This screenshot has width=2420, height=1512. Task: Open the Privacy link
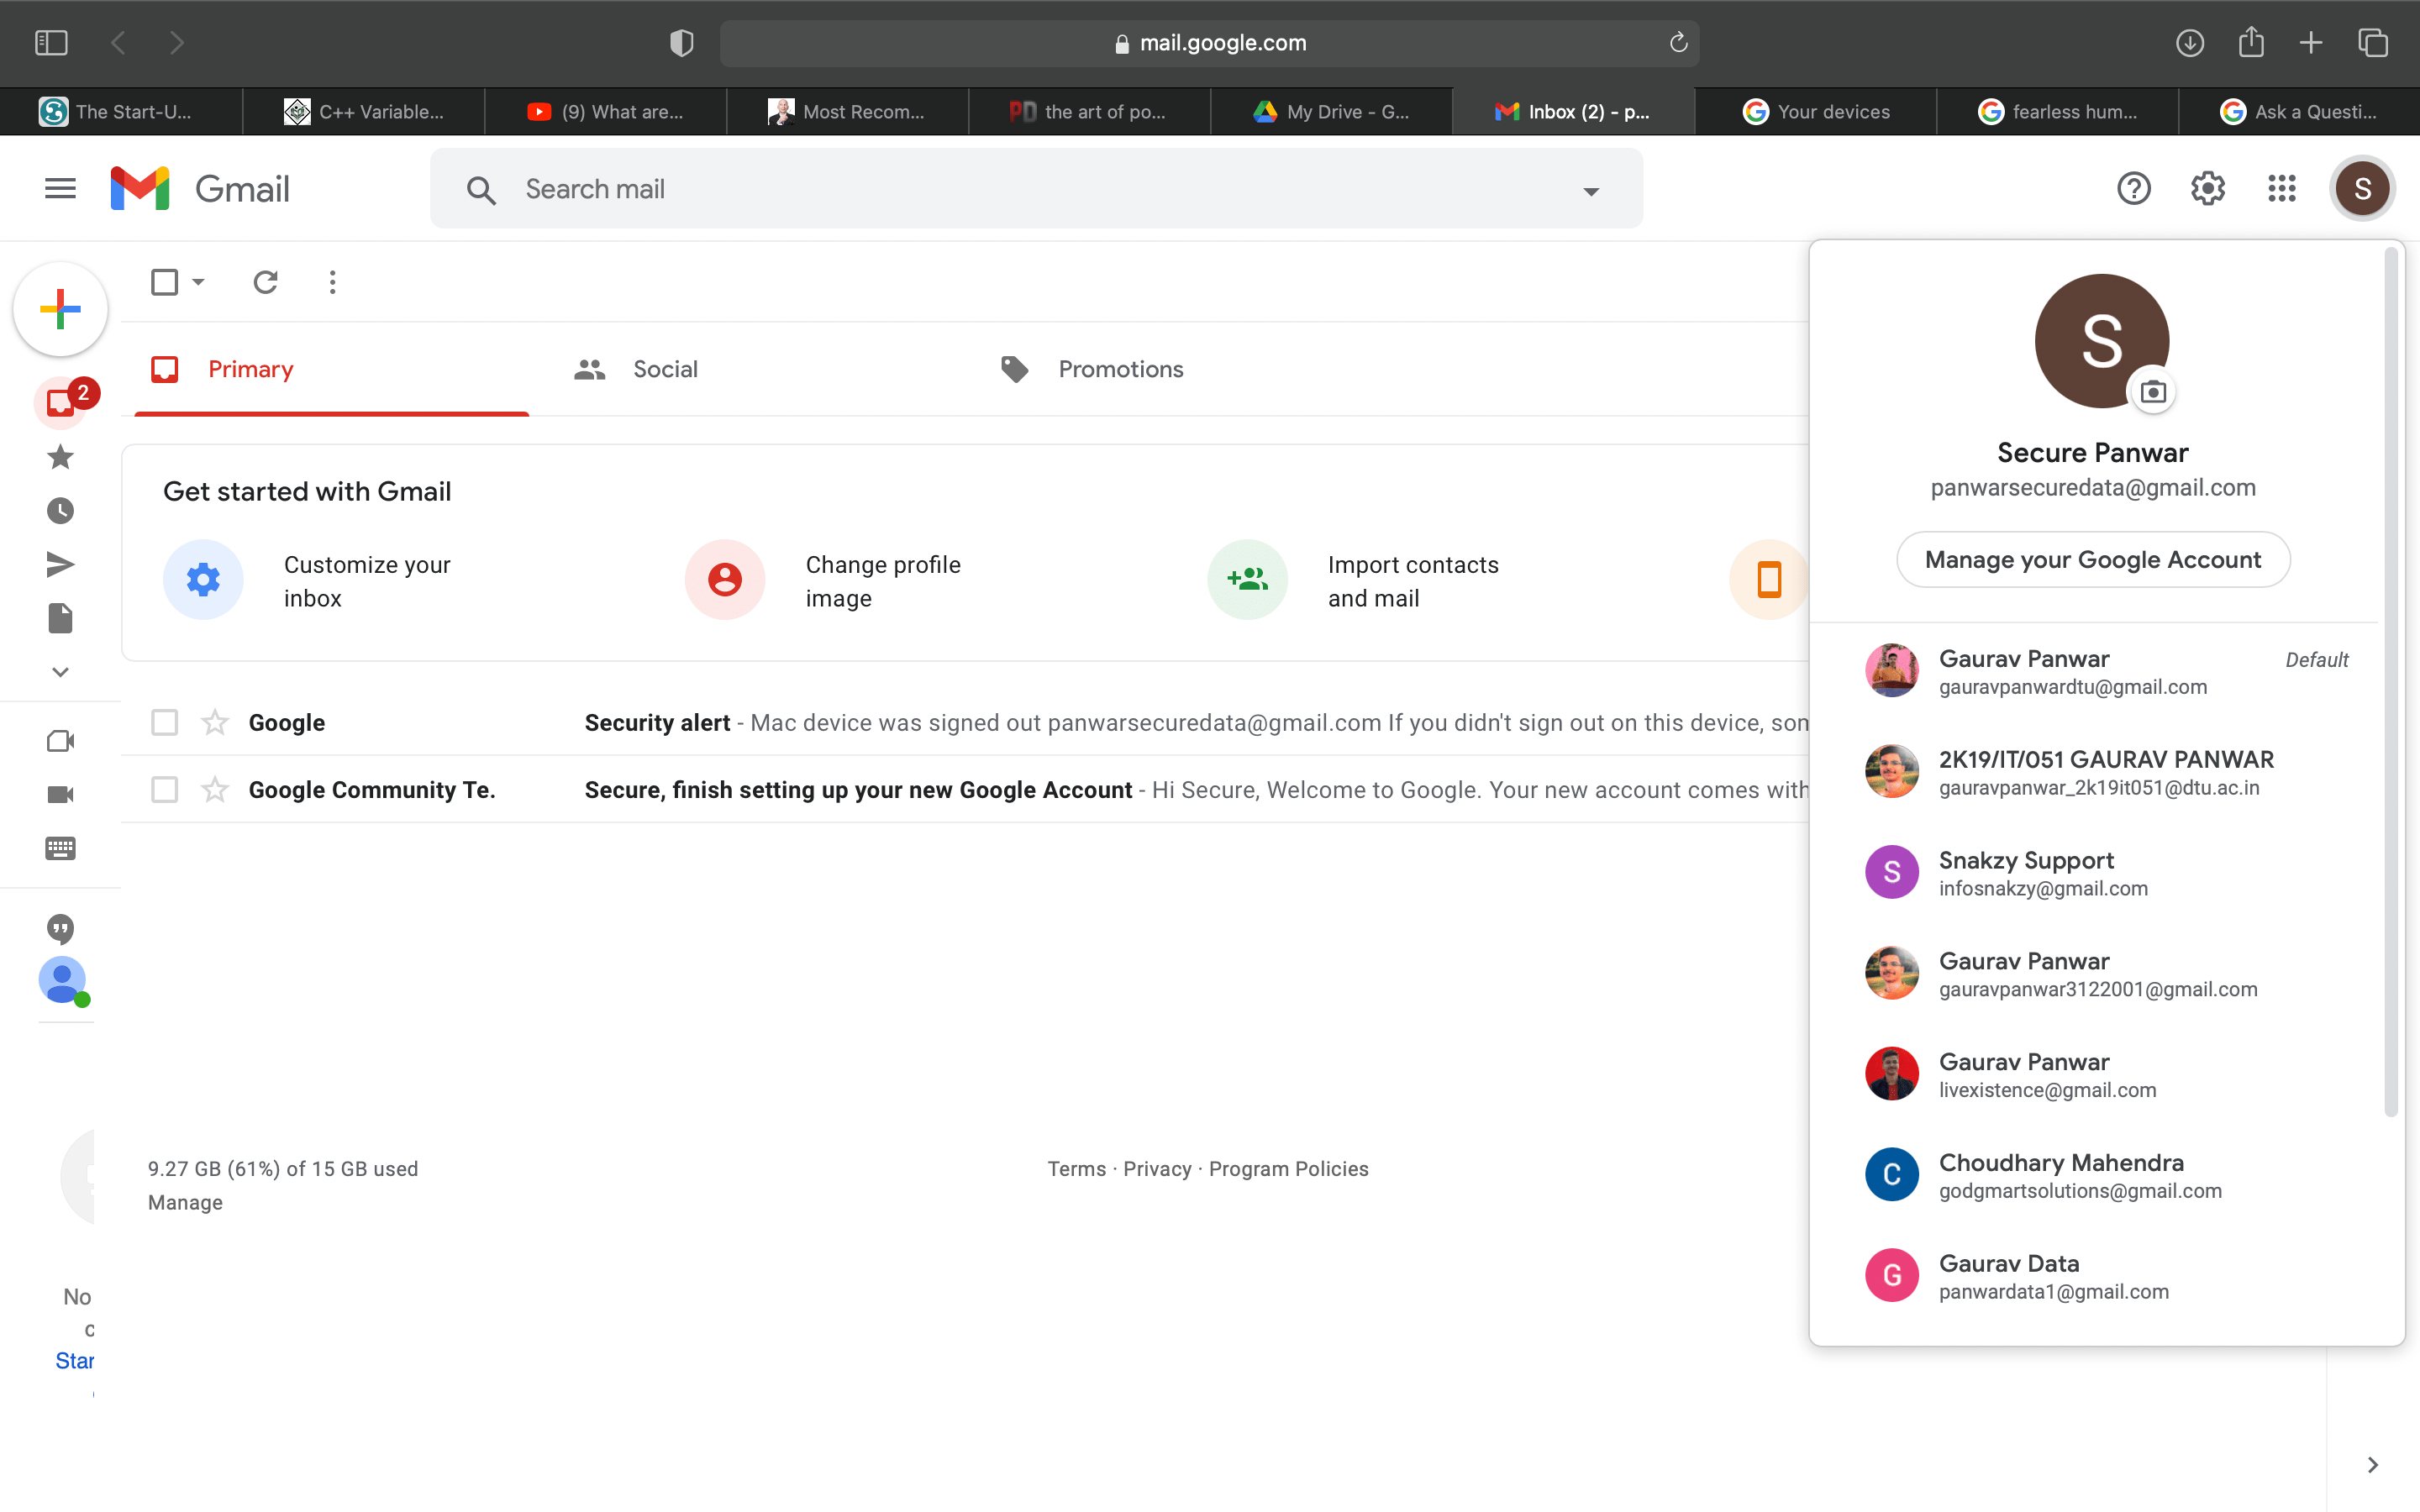pyautogui.click(x=1157, y=1168)
